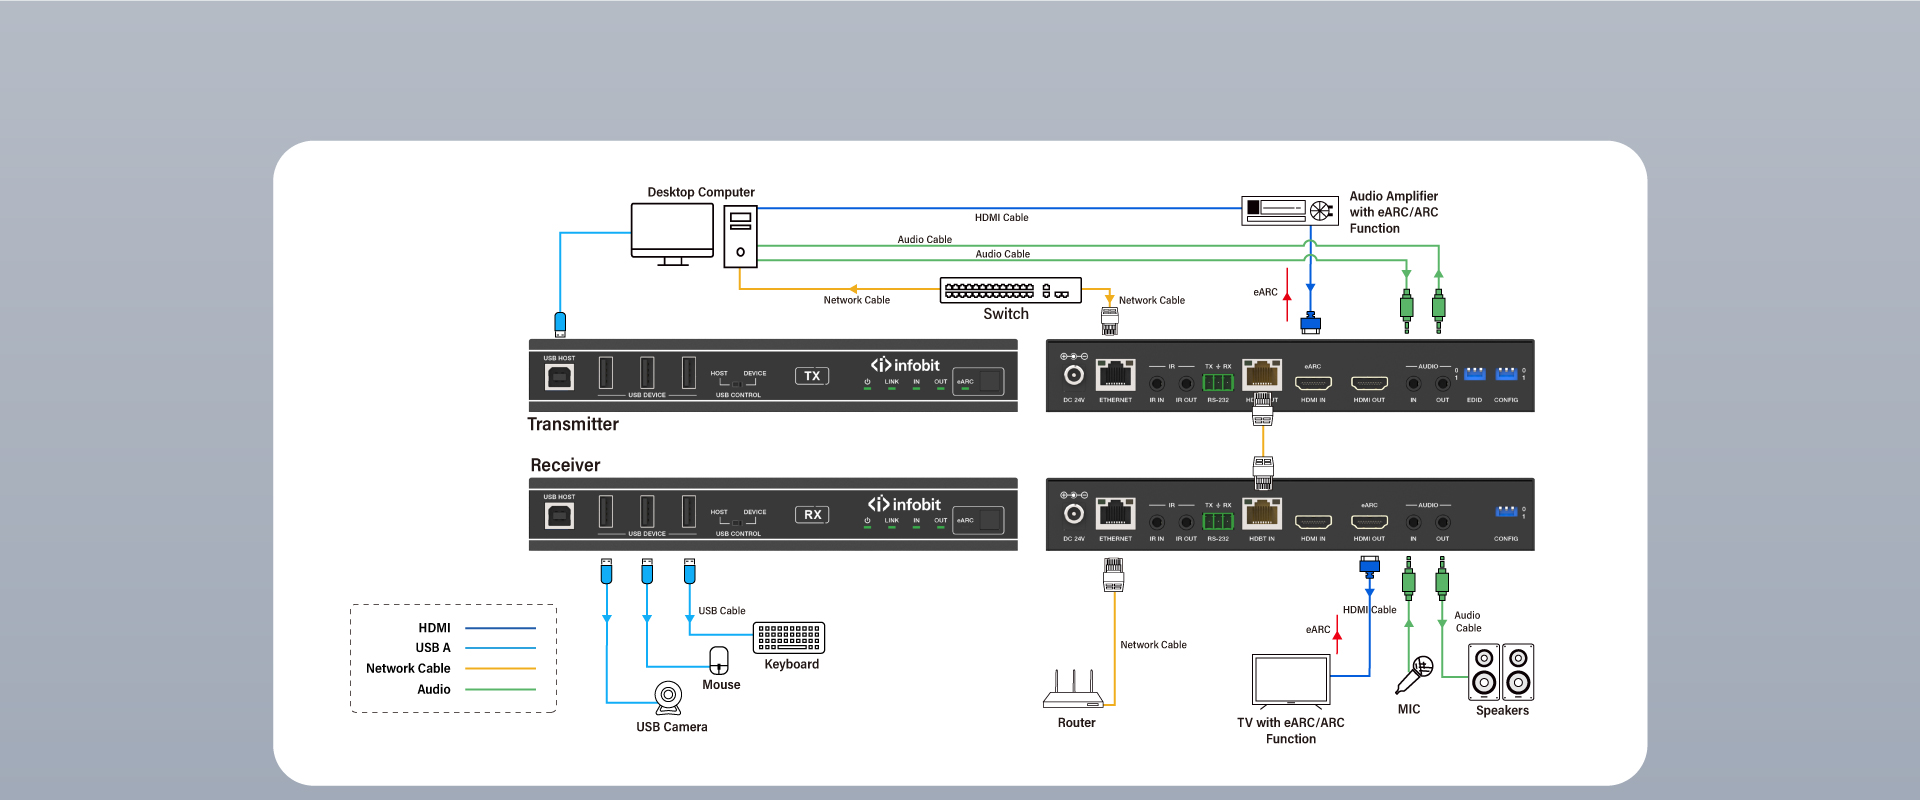Select the USB HOST port on the transmitter front

click(559, 376)
